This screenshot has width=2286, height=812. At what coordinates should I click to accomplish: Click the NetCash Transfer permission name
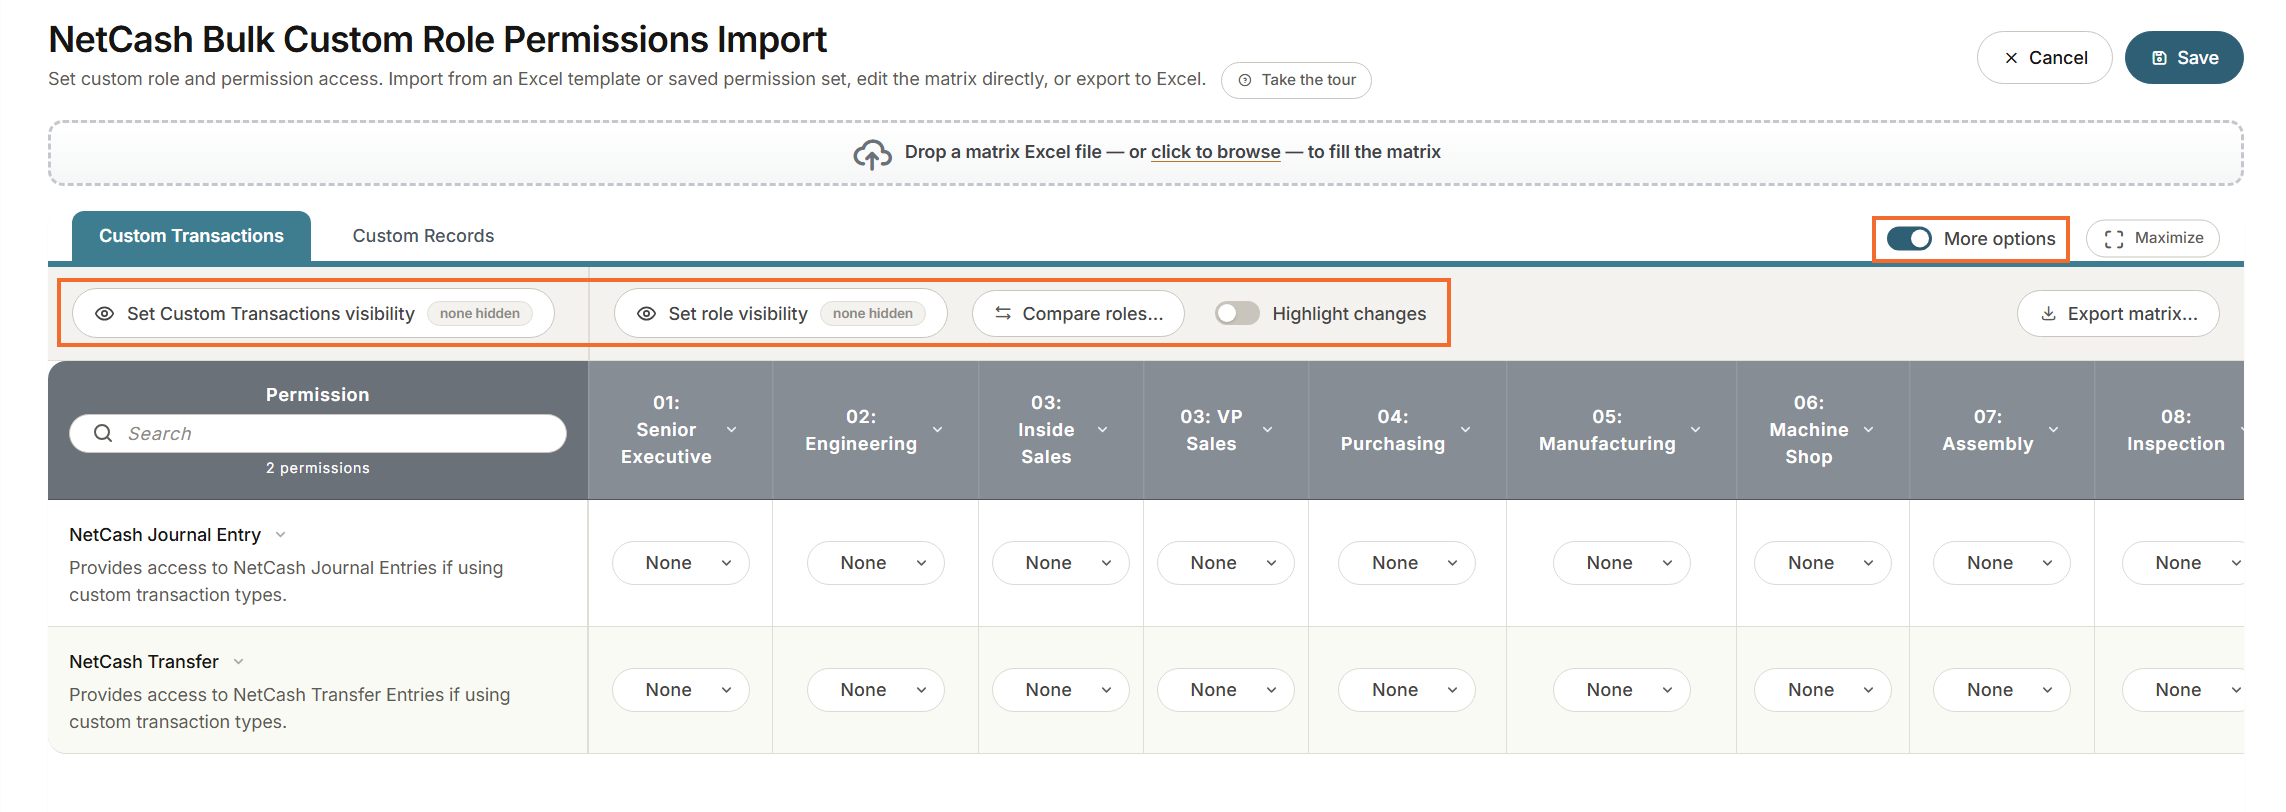(x=144, y=662)
